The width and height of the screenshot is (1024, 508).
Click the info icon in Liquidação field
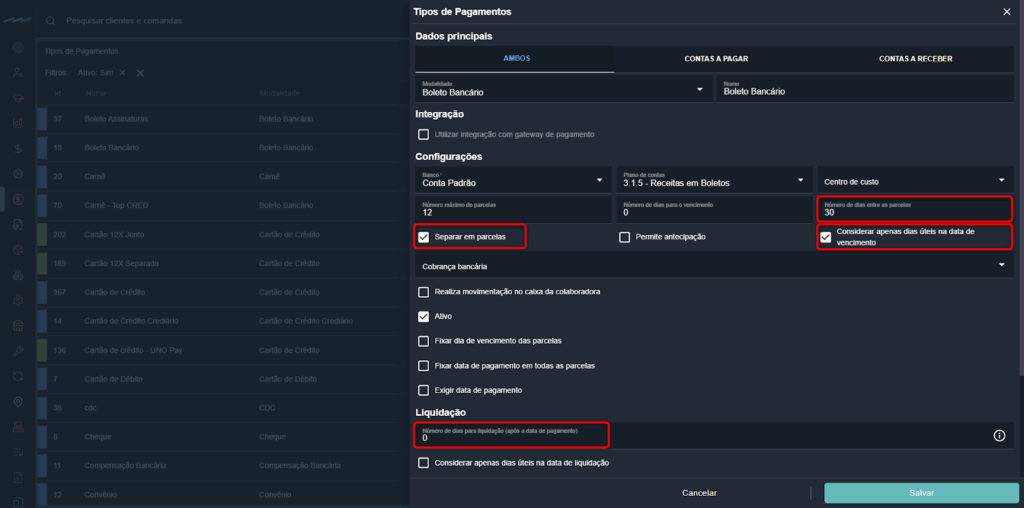point(998,435)
